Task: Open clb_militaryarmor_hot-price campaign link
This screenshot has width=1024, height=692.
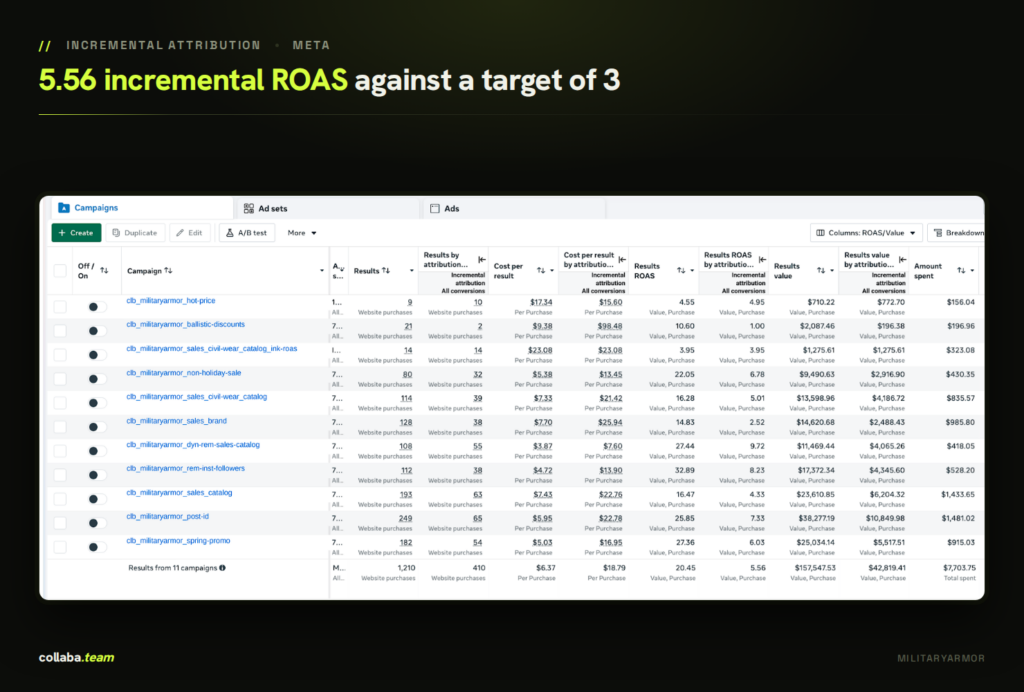Action: [x=170, y=300]
